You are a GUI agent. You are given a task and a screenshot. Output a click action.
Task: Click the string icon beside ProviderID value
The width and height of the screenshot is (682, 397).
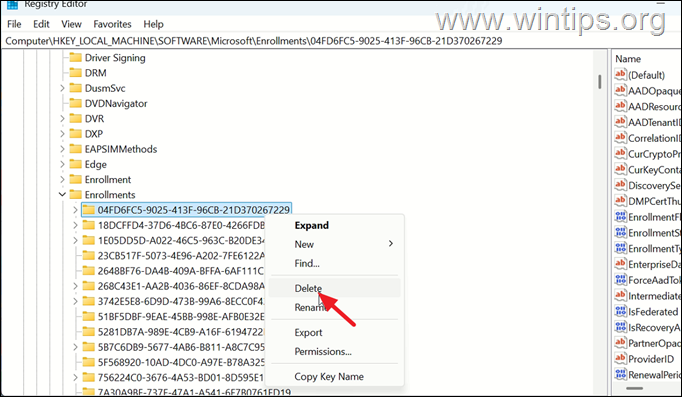tap(621, 359)
